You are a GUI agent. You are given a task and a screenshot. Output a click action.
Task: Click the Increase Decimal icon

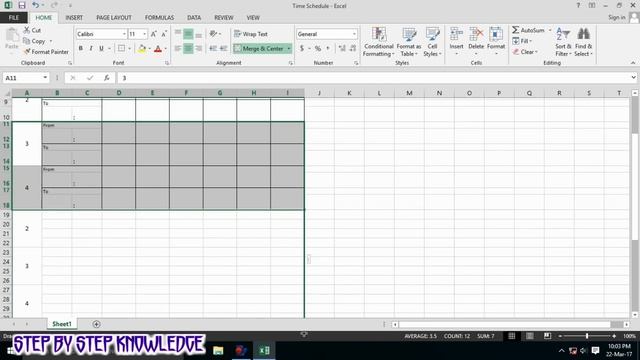(342, 49)
